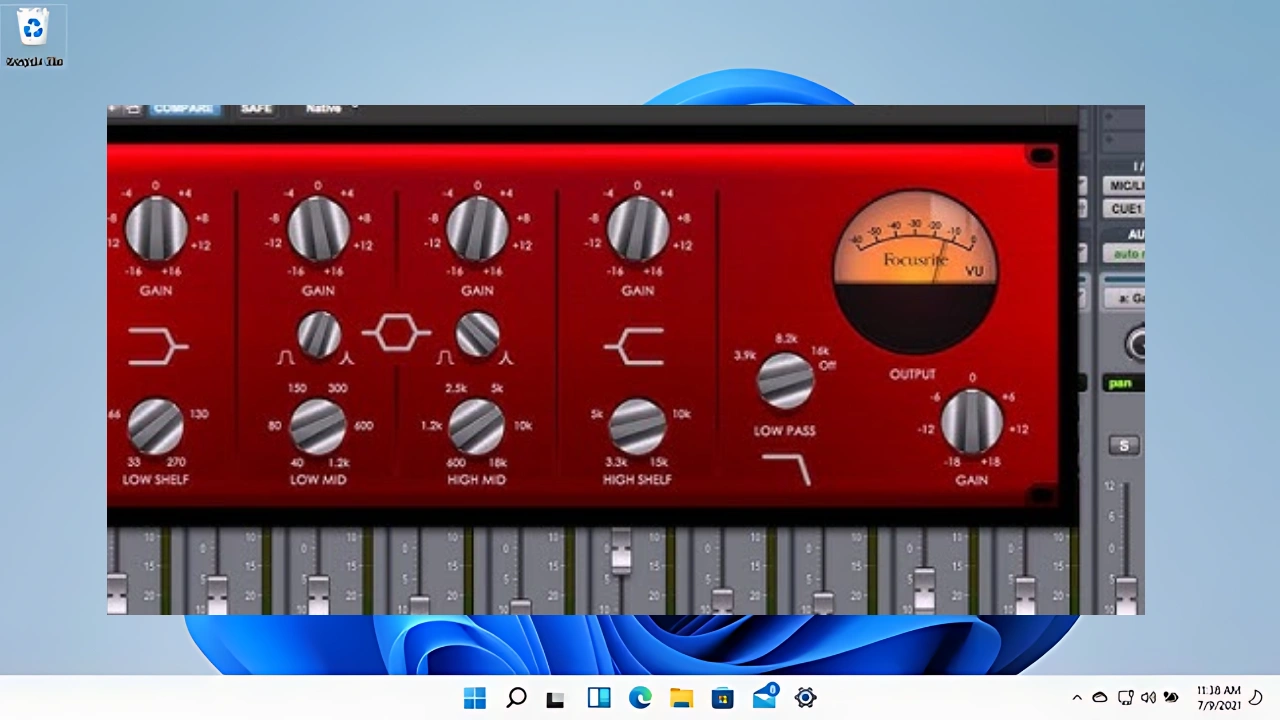This screenshot has width=1280, height=720.
Task: Open taskbar Search magnifier
Action: [x=516, y=698]
